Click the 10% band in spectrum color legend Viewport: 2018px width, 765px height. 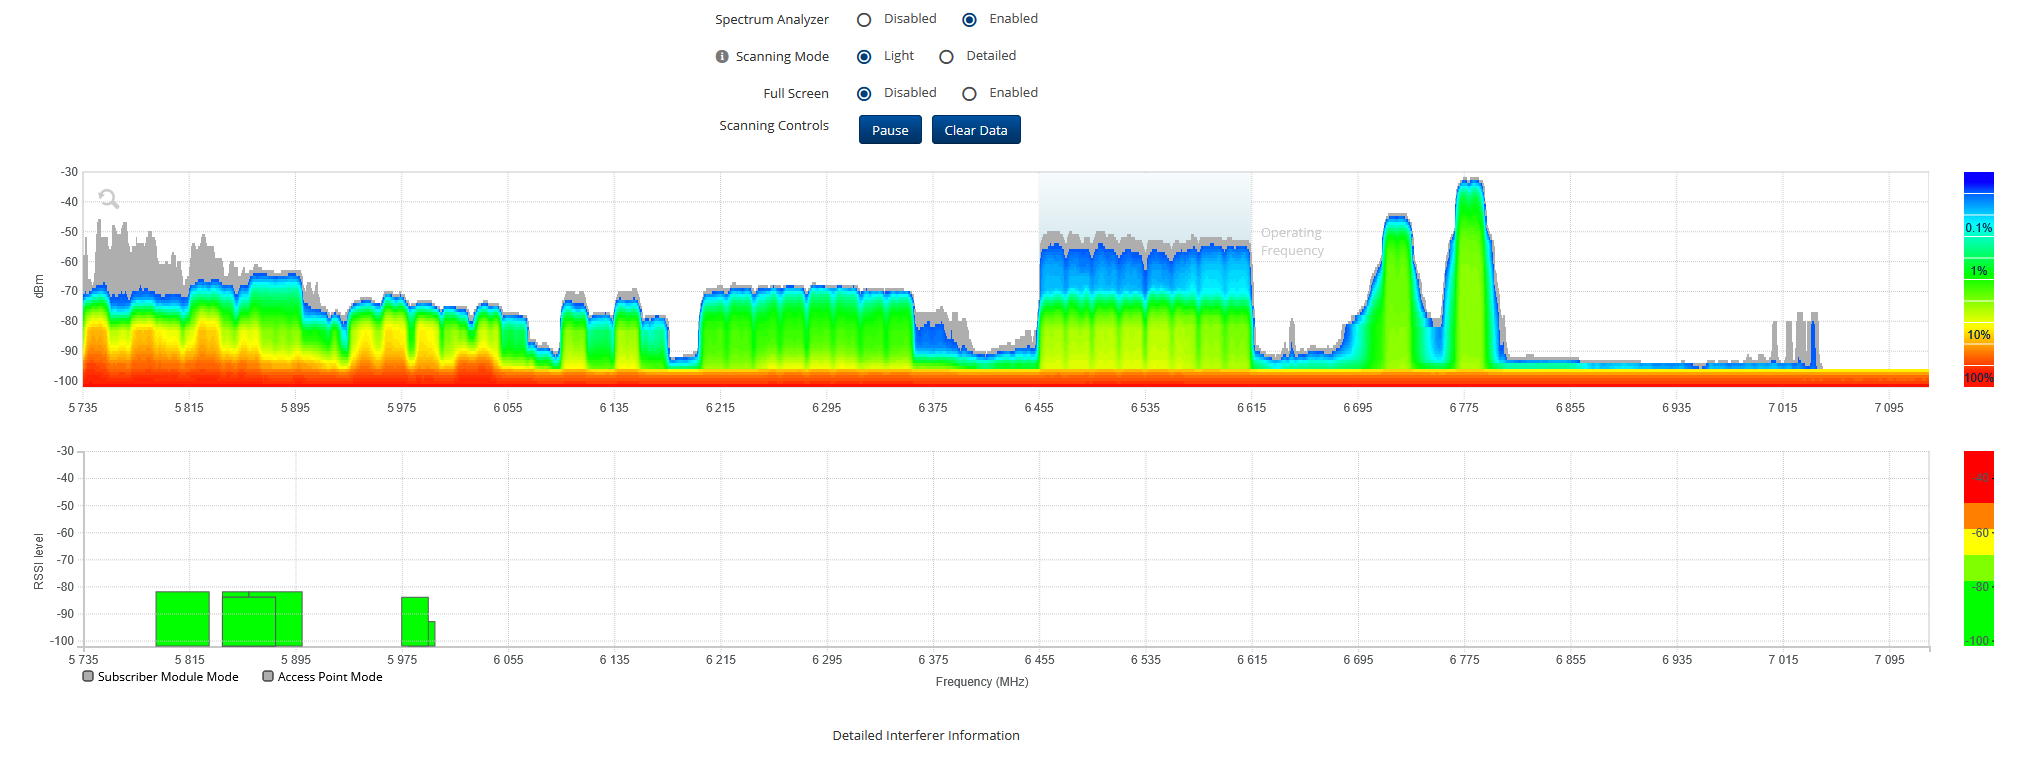(1978, 335)
